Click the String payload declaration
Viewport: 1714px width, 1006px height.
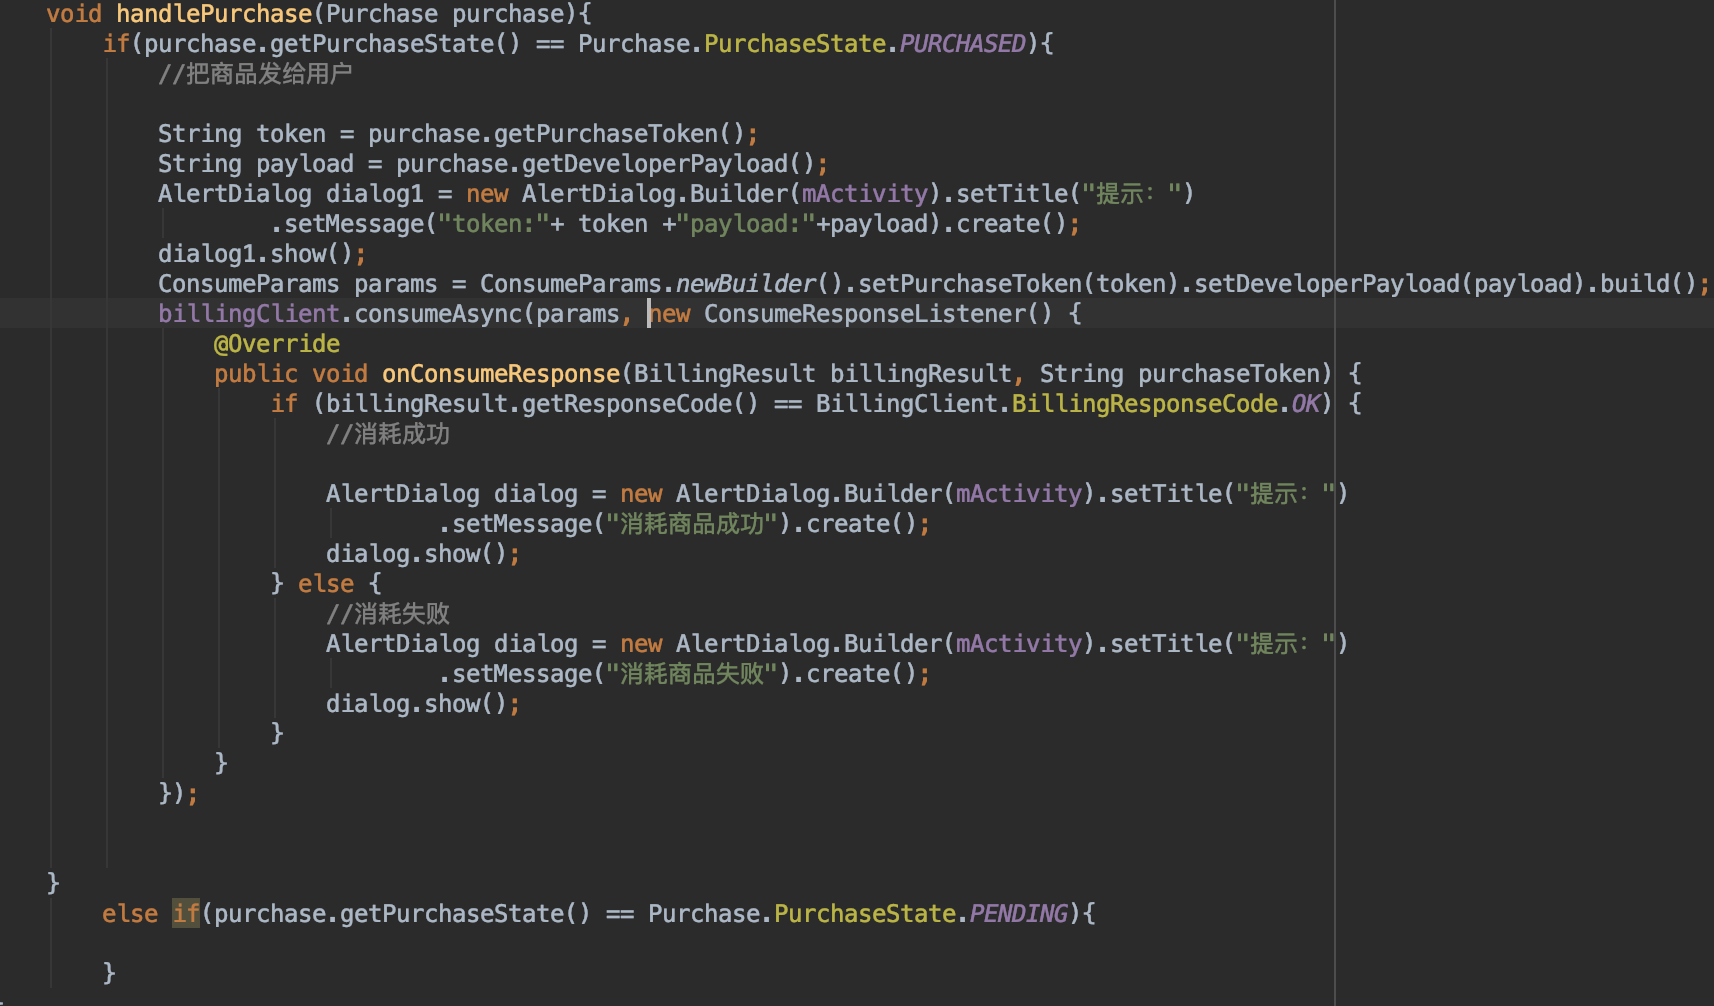point(256,164)
